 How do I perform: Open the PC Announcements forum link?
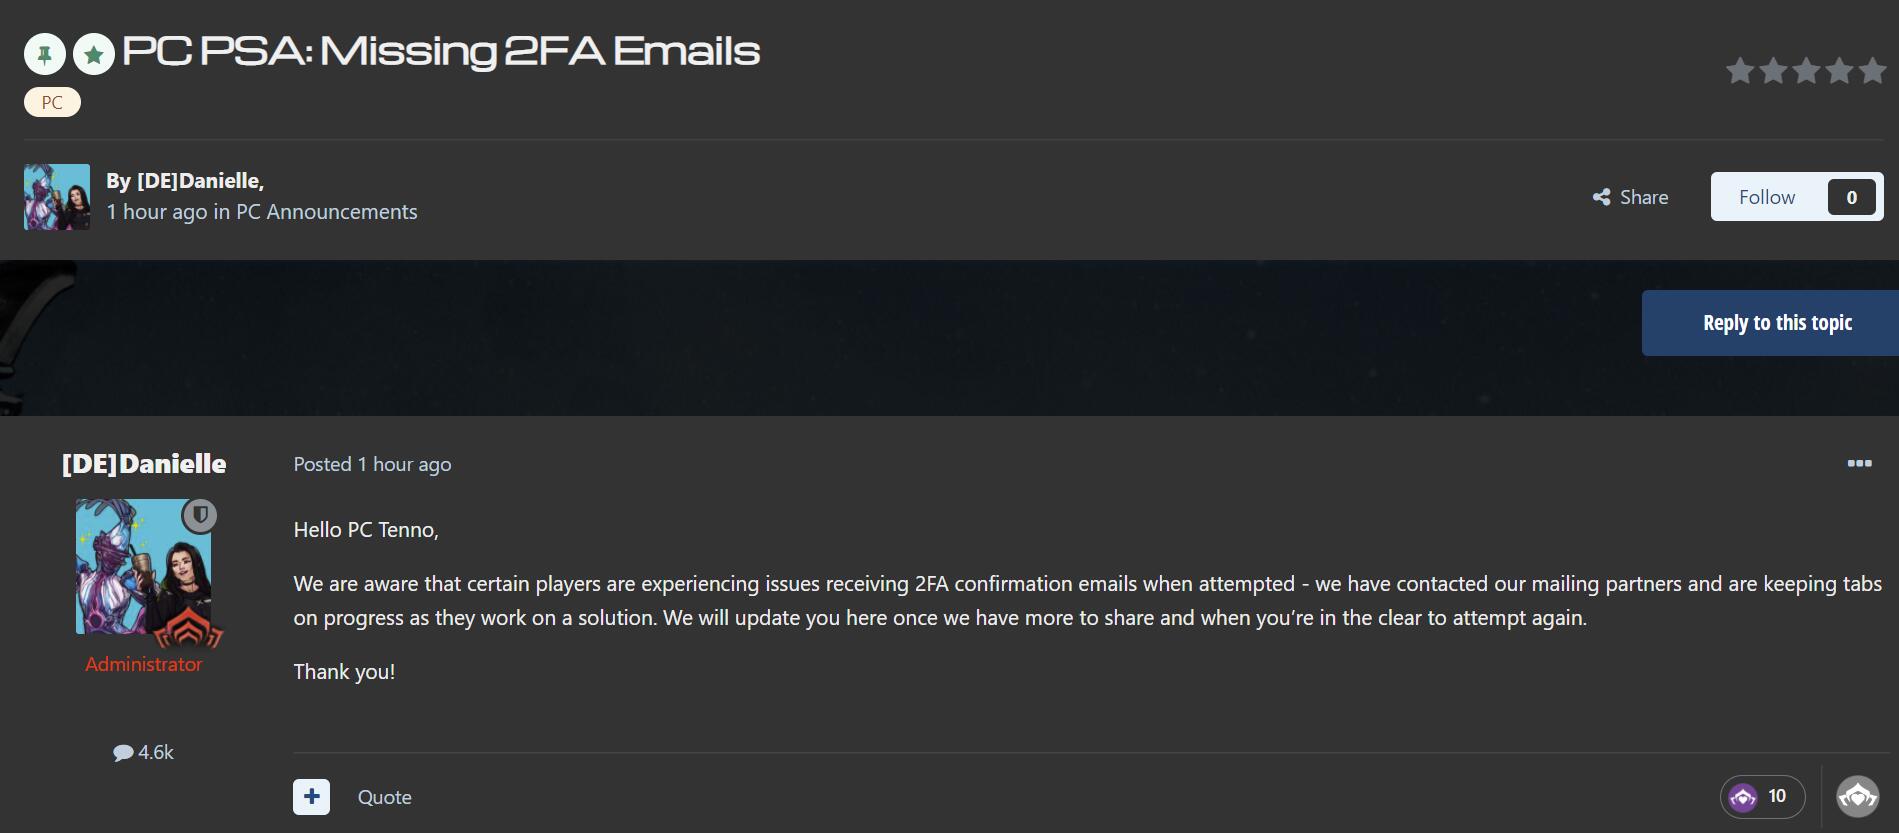click(327, 212)
